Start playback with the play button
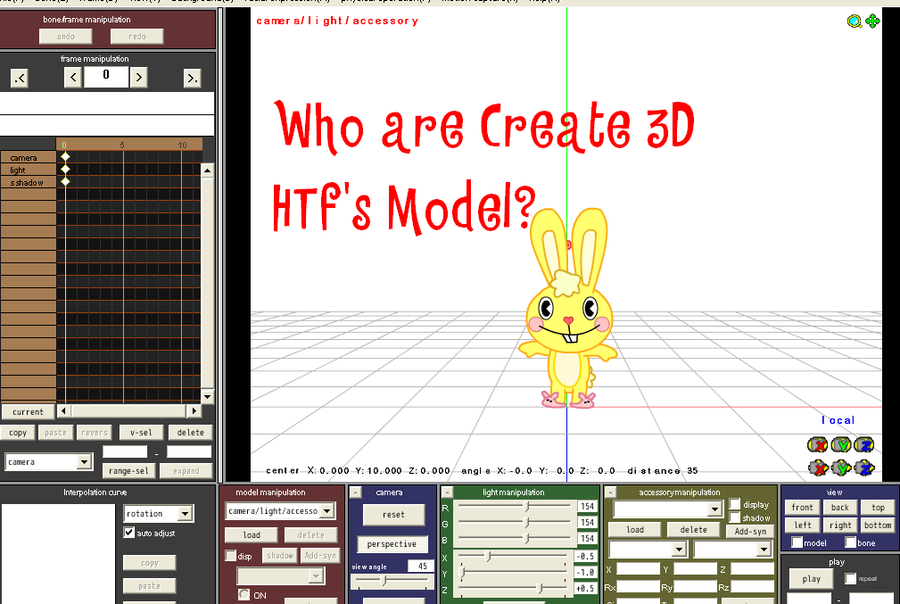 (811, 579)
